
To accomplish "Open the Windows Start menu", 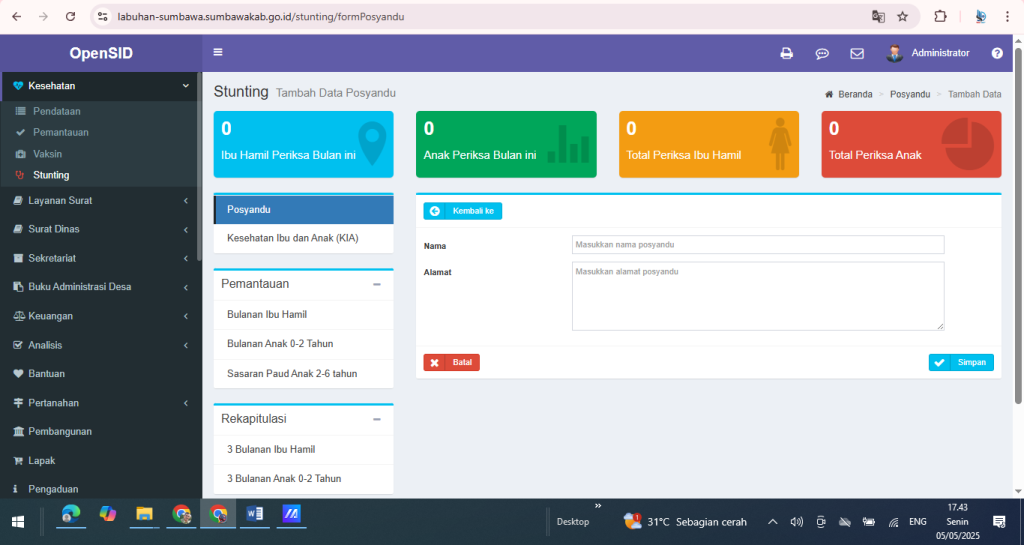I will pos(18,522).
